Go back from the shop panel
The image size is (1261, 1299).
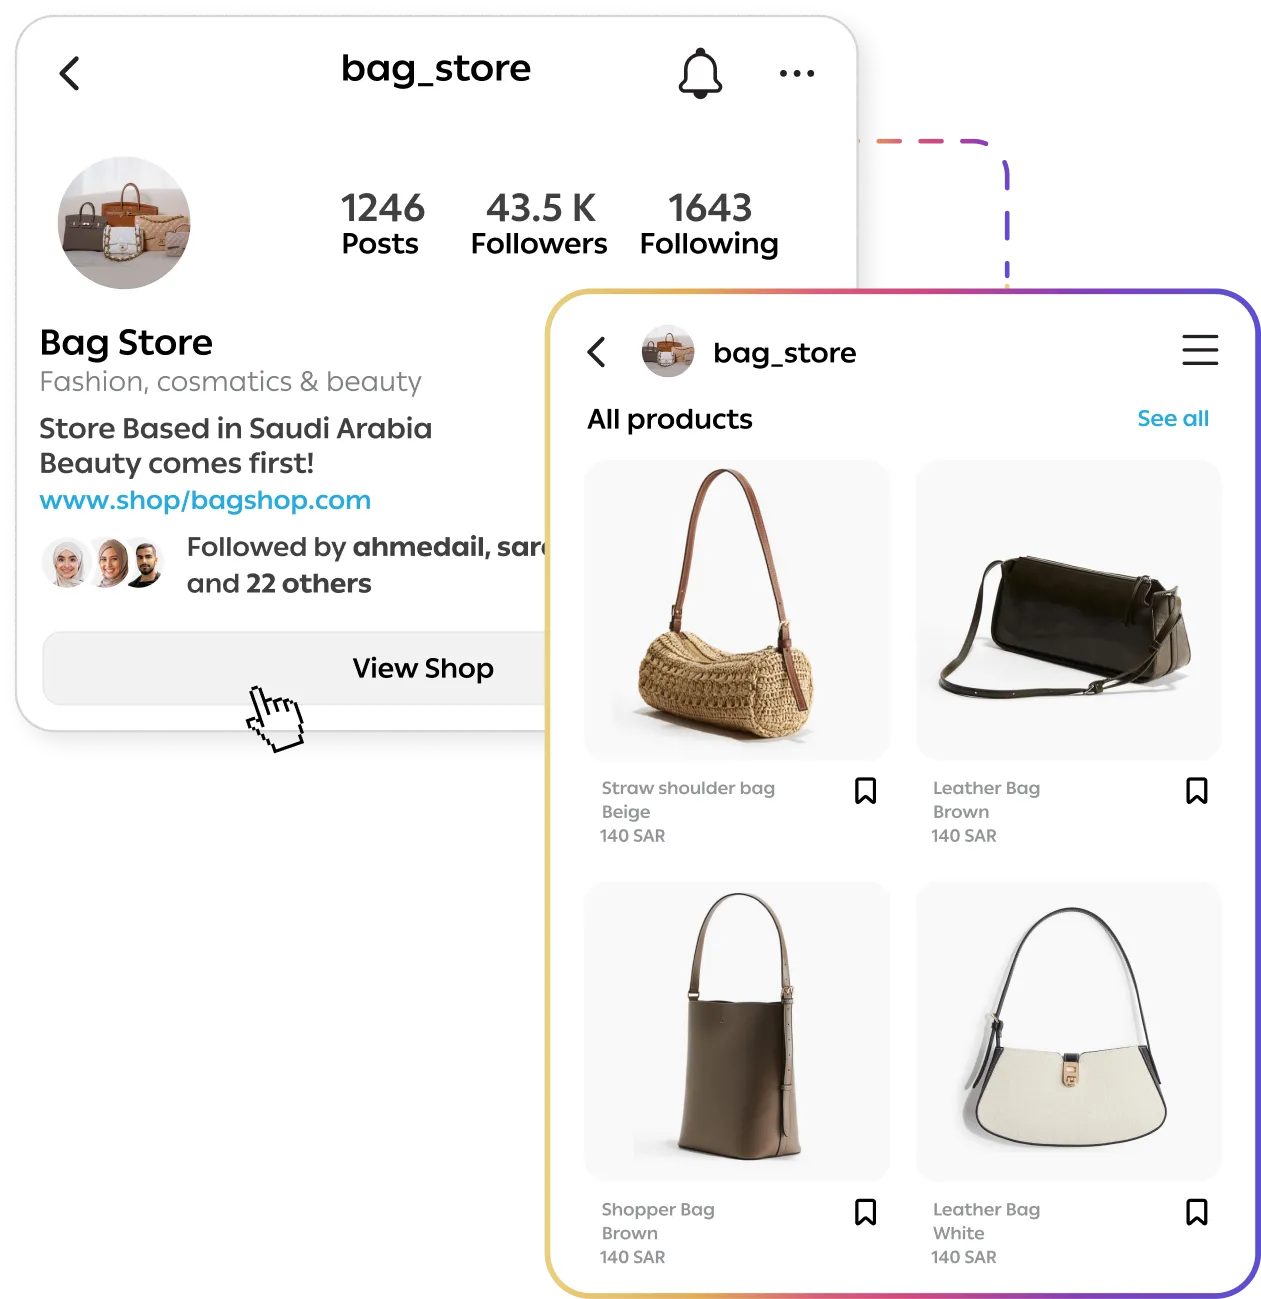click(x=596, y=352)
